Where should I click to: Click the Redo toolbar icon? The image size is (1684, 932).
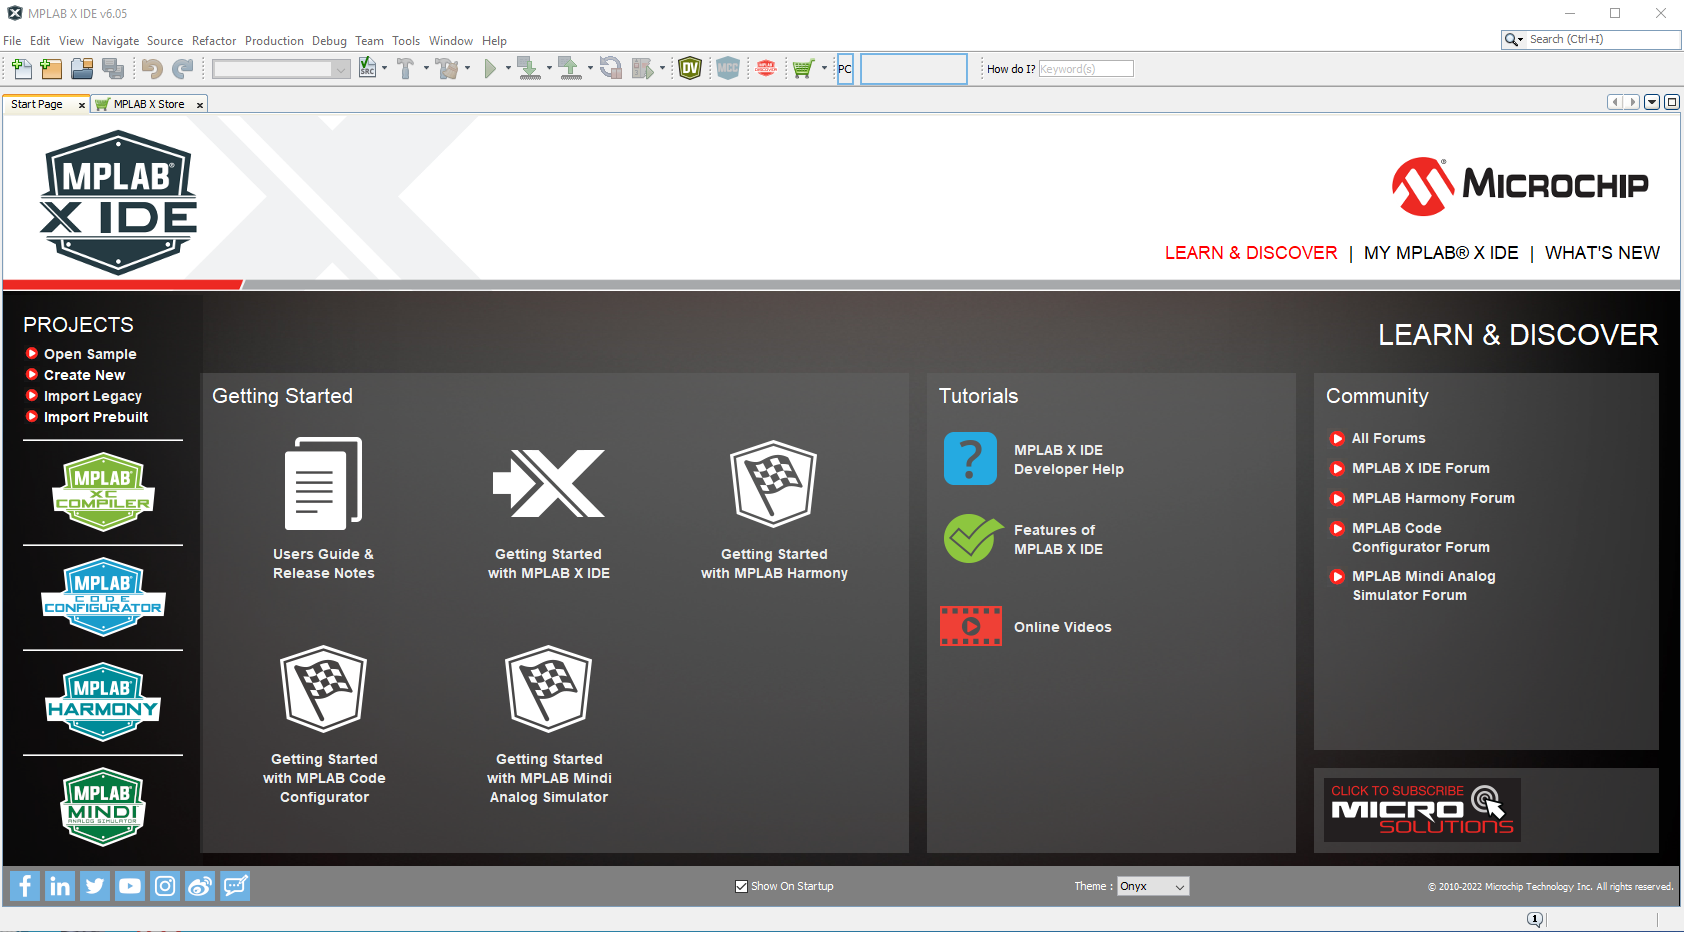[183, 69]
